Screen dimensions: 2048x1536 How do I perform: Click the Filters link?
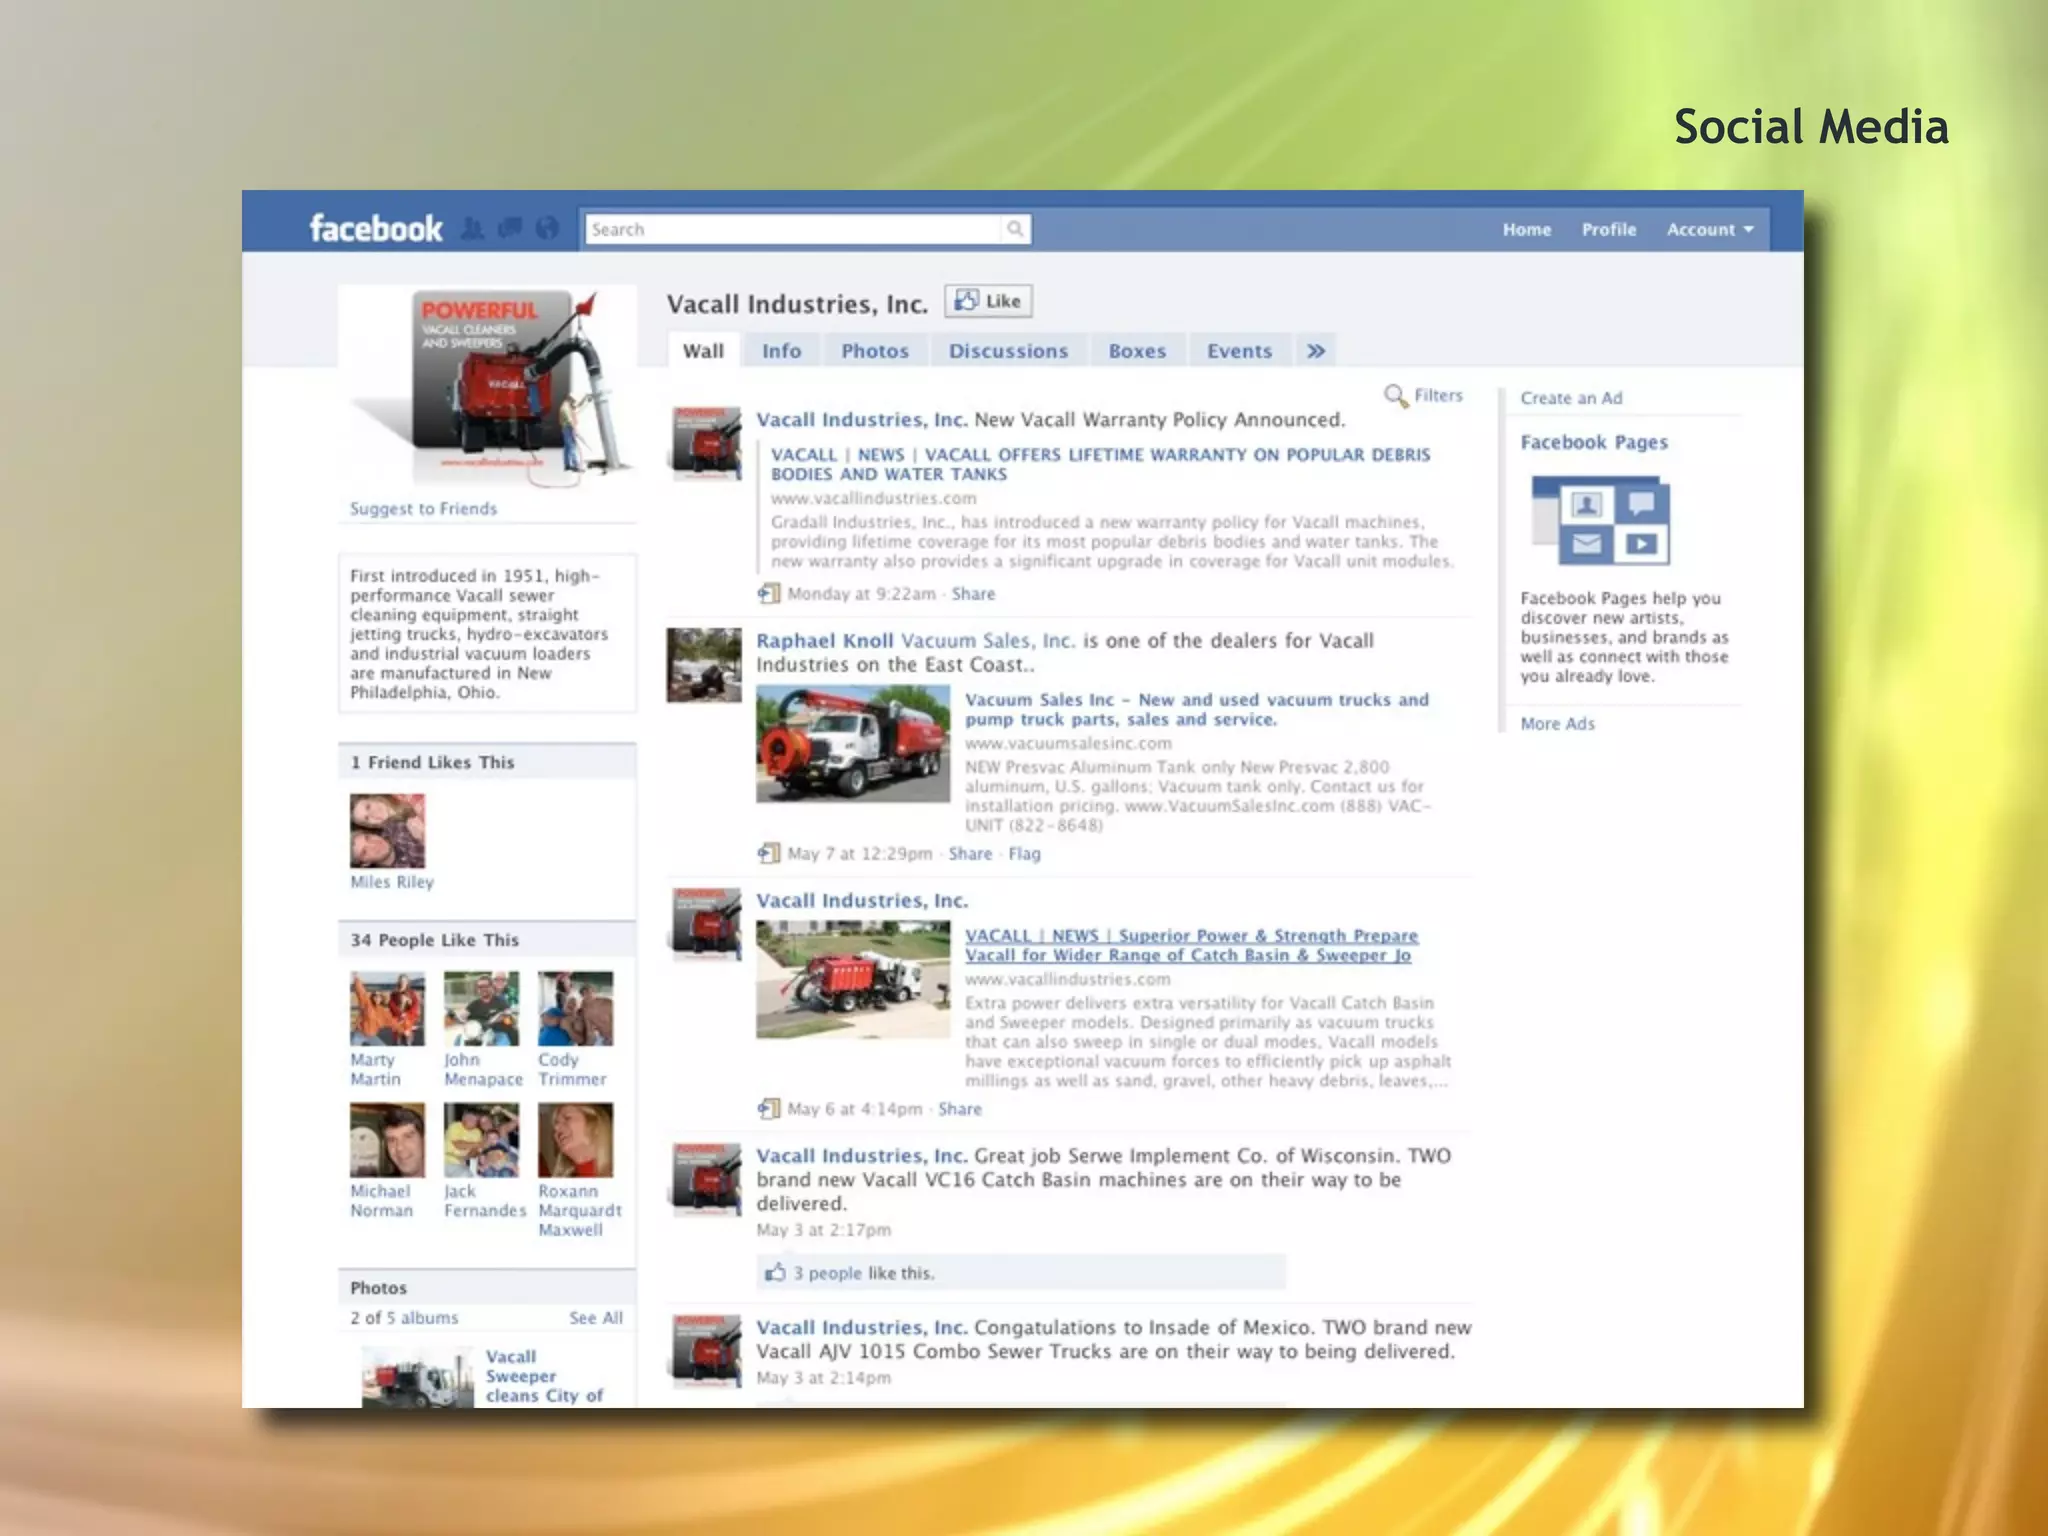[1438, 395]
